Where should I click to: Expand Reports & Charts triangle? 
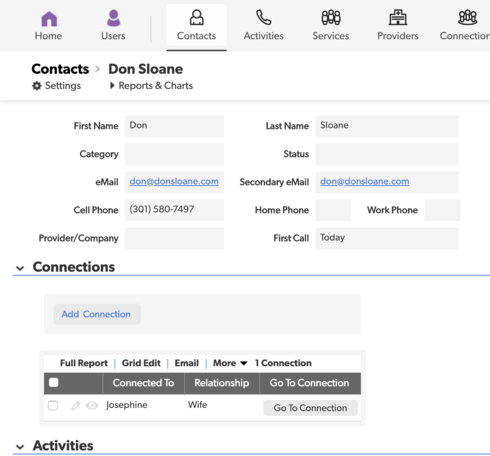[112, 86]
